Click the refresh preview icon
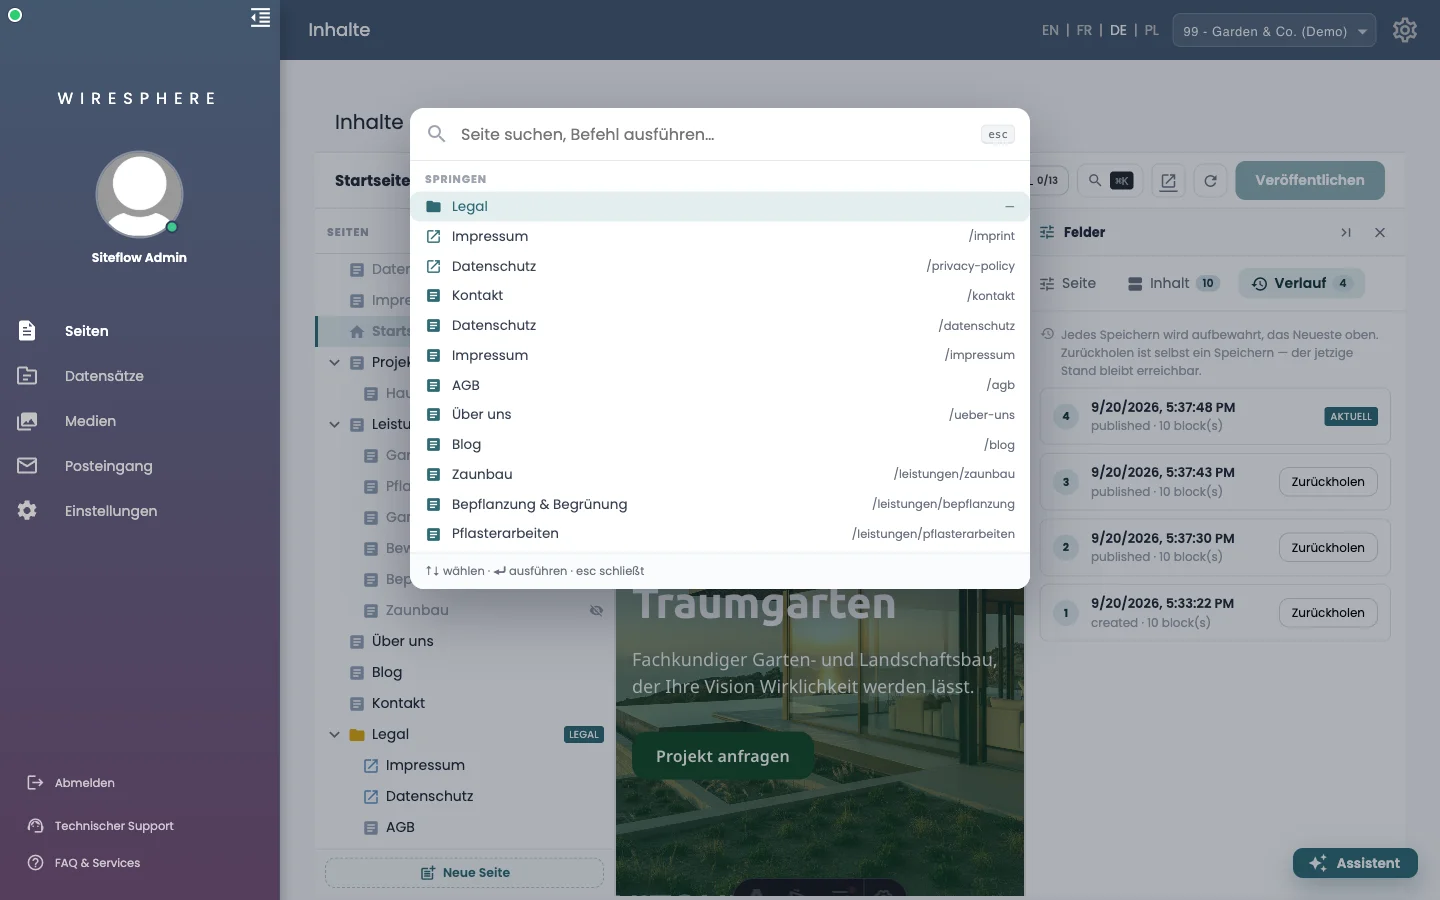This screenshot has width=1440, height=900. click(x=1210, y=181)
